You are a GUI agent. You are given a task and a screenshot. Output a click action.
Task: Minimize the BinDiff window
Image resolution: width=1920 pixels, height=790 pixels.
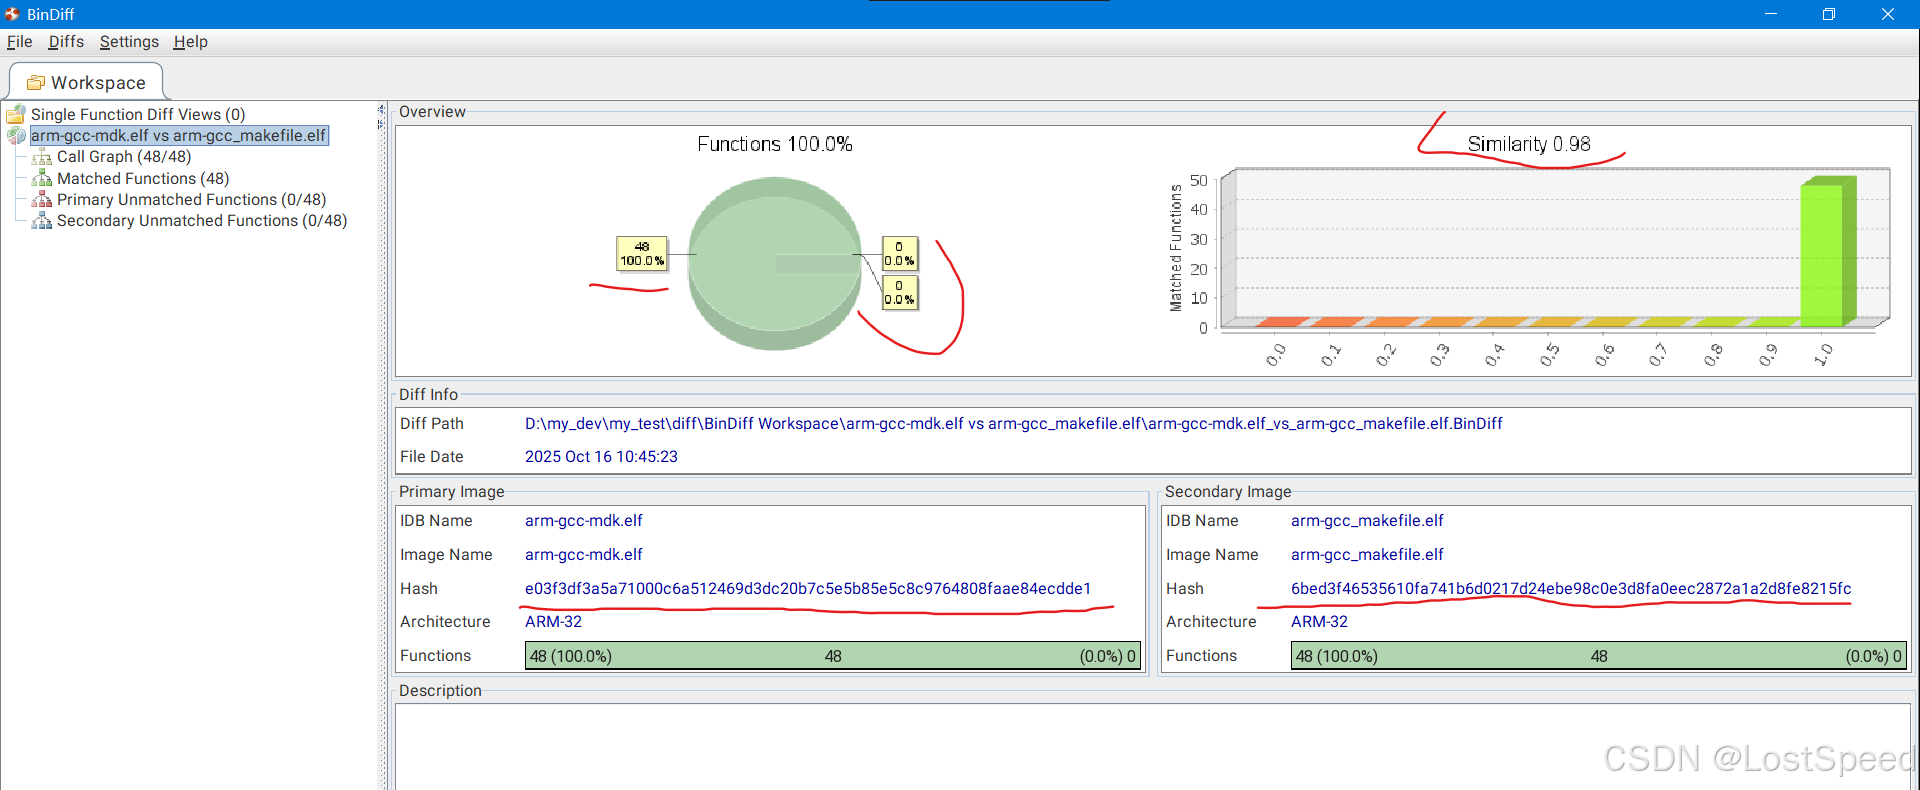(x=1771, y=14)
